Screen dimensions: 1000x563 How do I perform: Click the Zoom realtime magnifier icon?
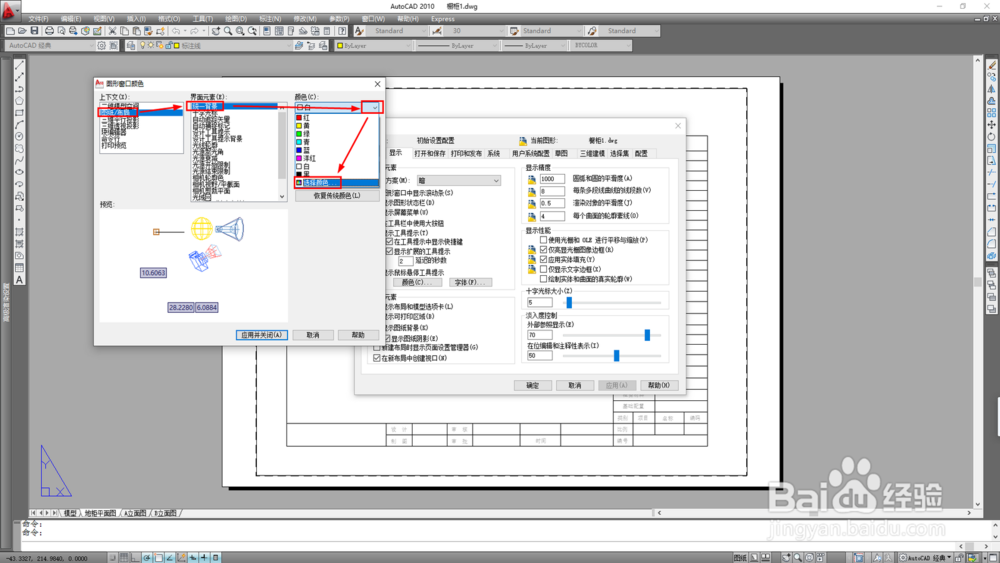[x=228, y=31]
